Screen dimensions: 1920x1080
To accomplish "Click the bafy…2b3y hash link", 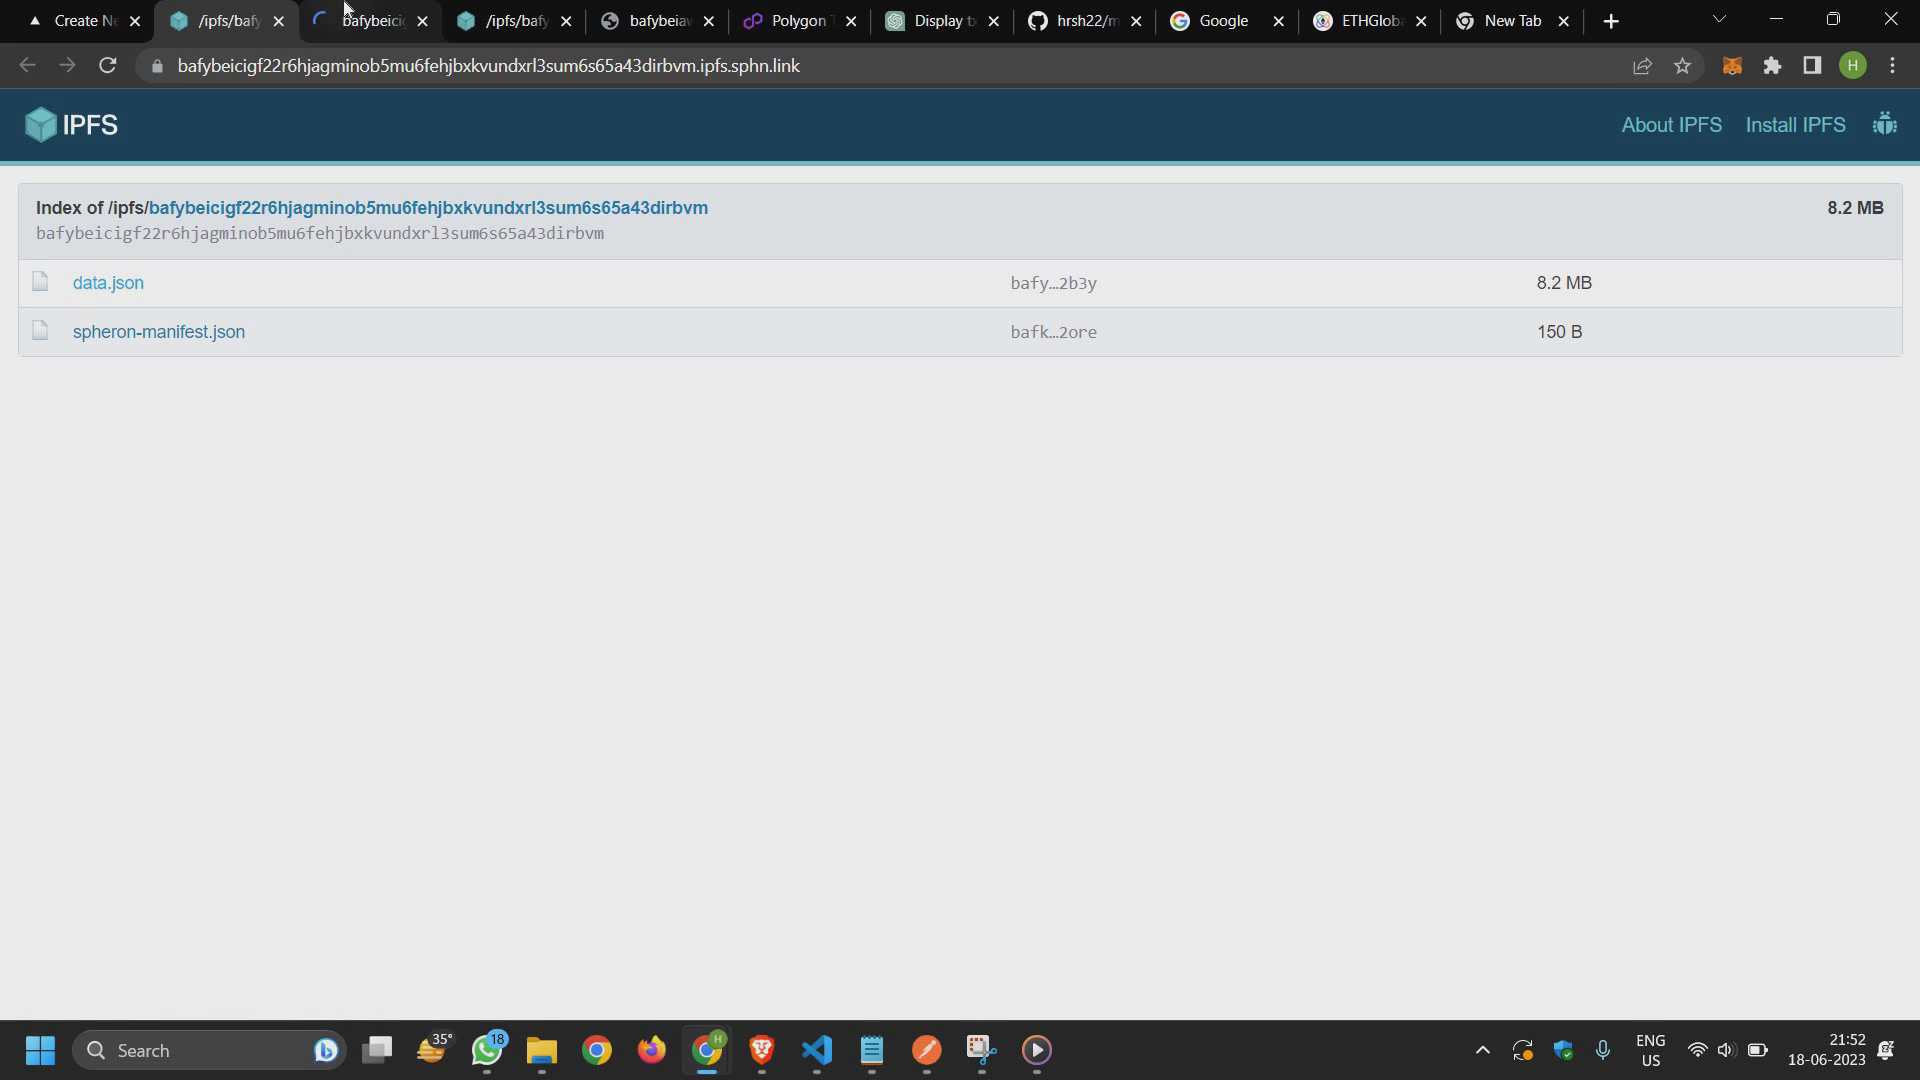I will [x=1053, y=283].
